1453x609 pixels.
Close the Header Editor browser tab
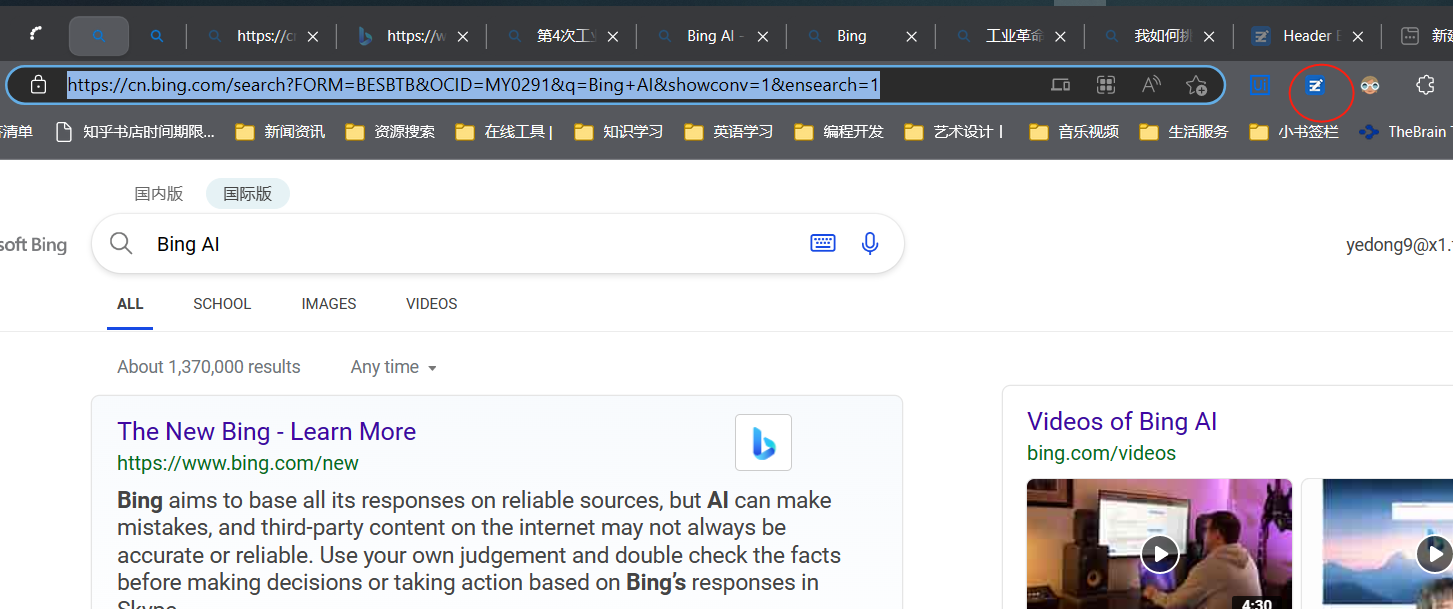(1357, 36)
